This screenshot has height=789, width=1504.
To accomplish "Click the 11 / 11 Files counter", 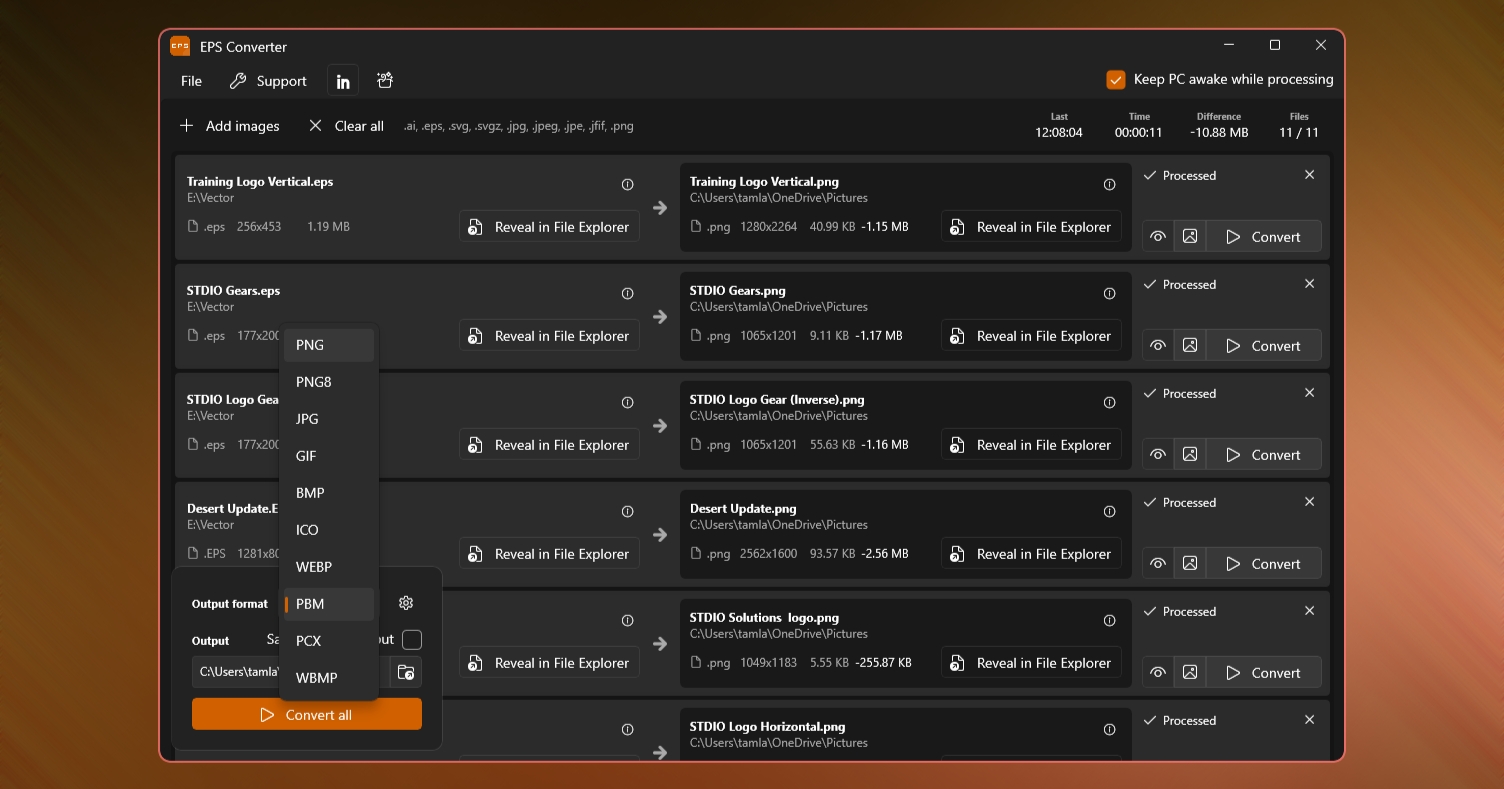I will pos(1299,132).
